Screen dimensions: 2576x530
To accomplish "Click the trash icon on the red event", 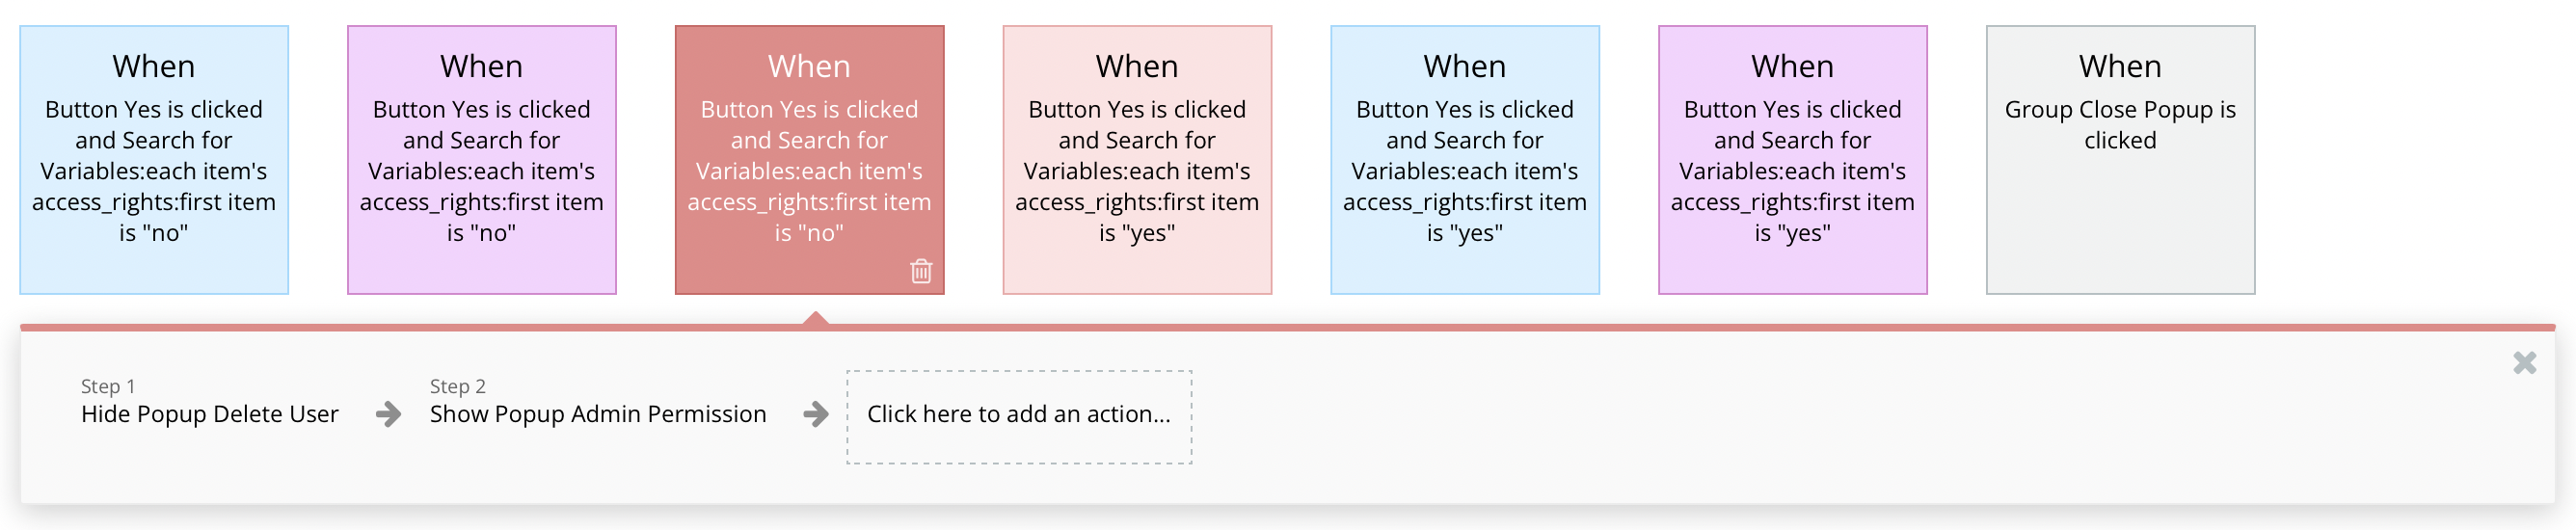I will point(921,271).
